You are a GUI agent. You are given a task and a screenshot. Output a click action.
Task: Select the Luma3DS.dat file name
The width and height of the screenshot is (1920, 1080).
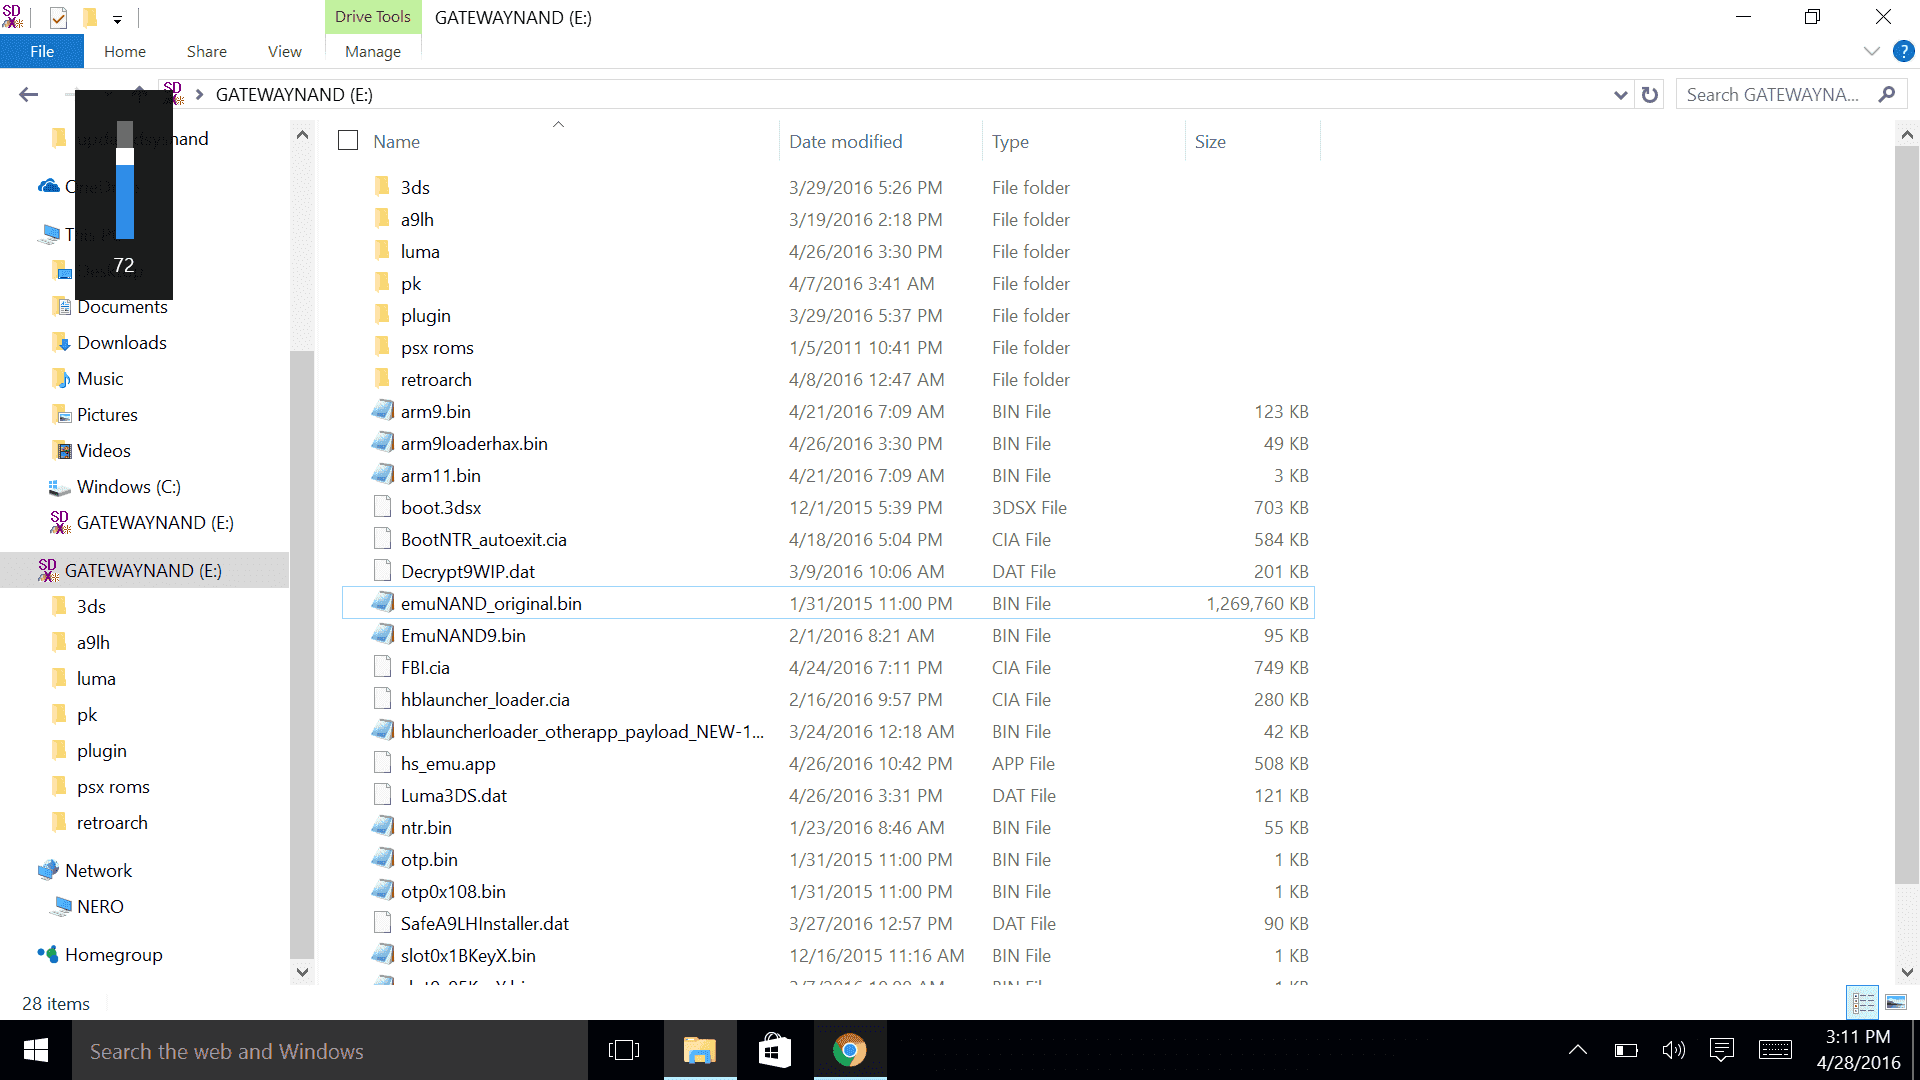point(454,796)
